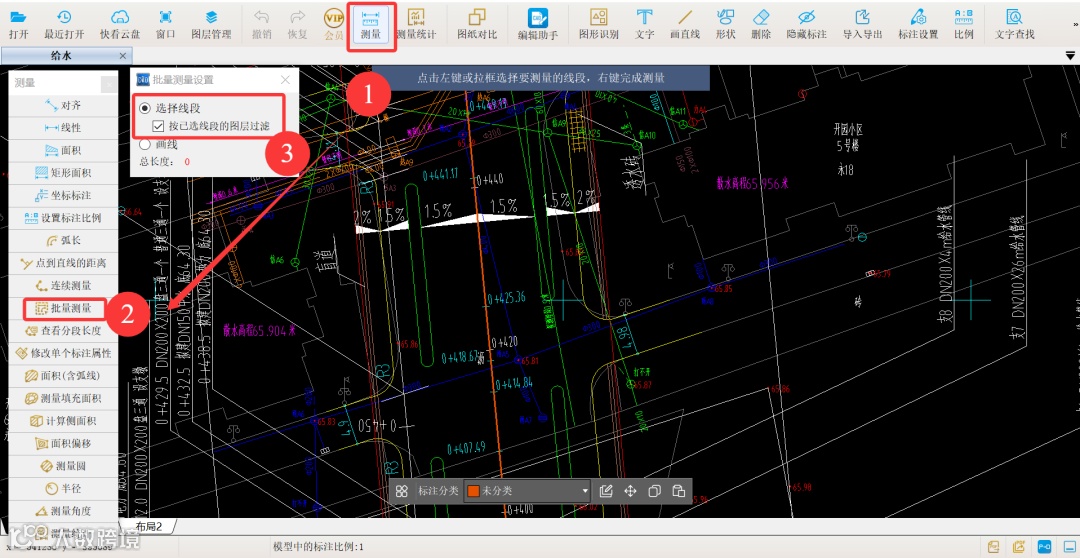Screen dimensions: 1080x558
Task: Select the 文字 text tool
Action: click(645, 24)
